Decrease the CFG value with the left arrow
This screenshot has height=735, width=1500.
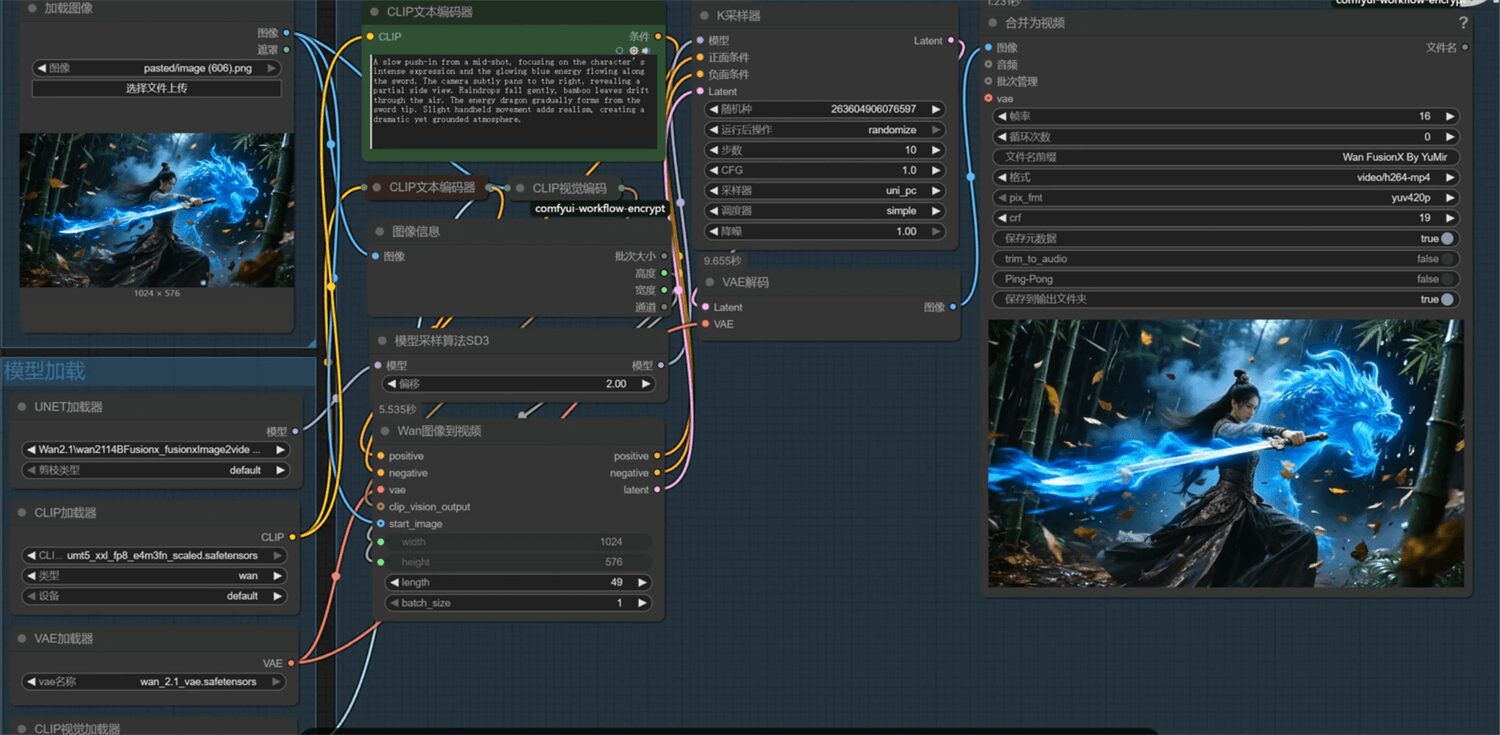click(x=713, y=170)
